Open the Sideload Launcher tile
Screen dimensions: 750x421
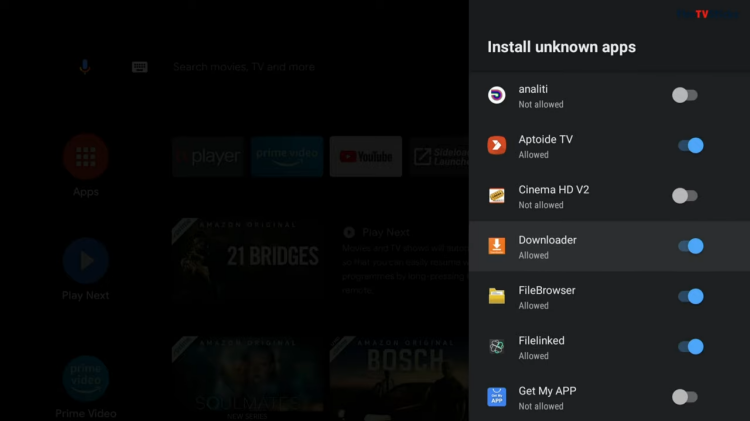439,156
